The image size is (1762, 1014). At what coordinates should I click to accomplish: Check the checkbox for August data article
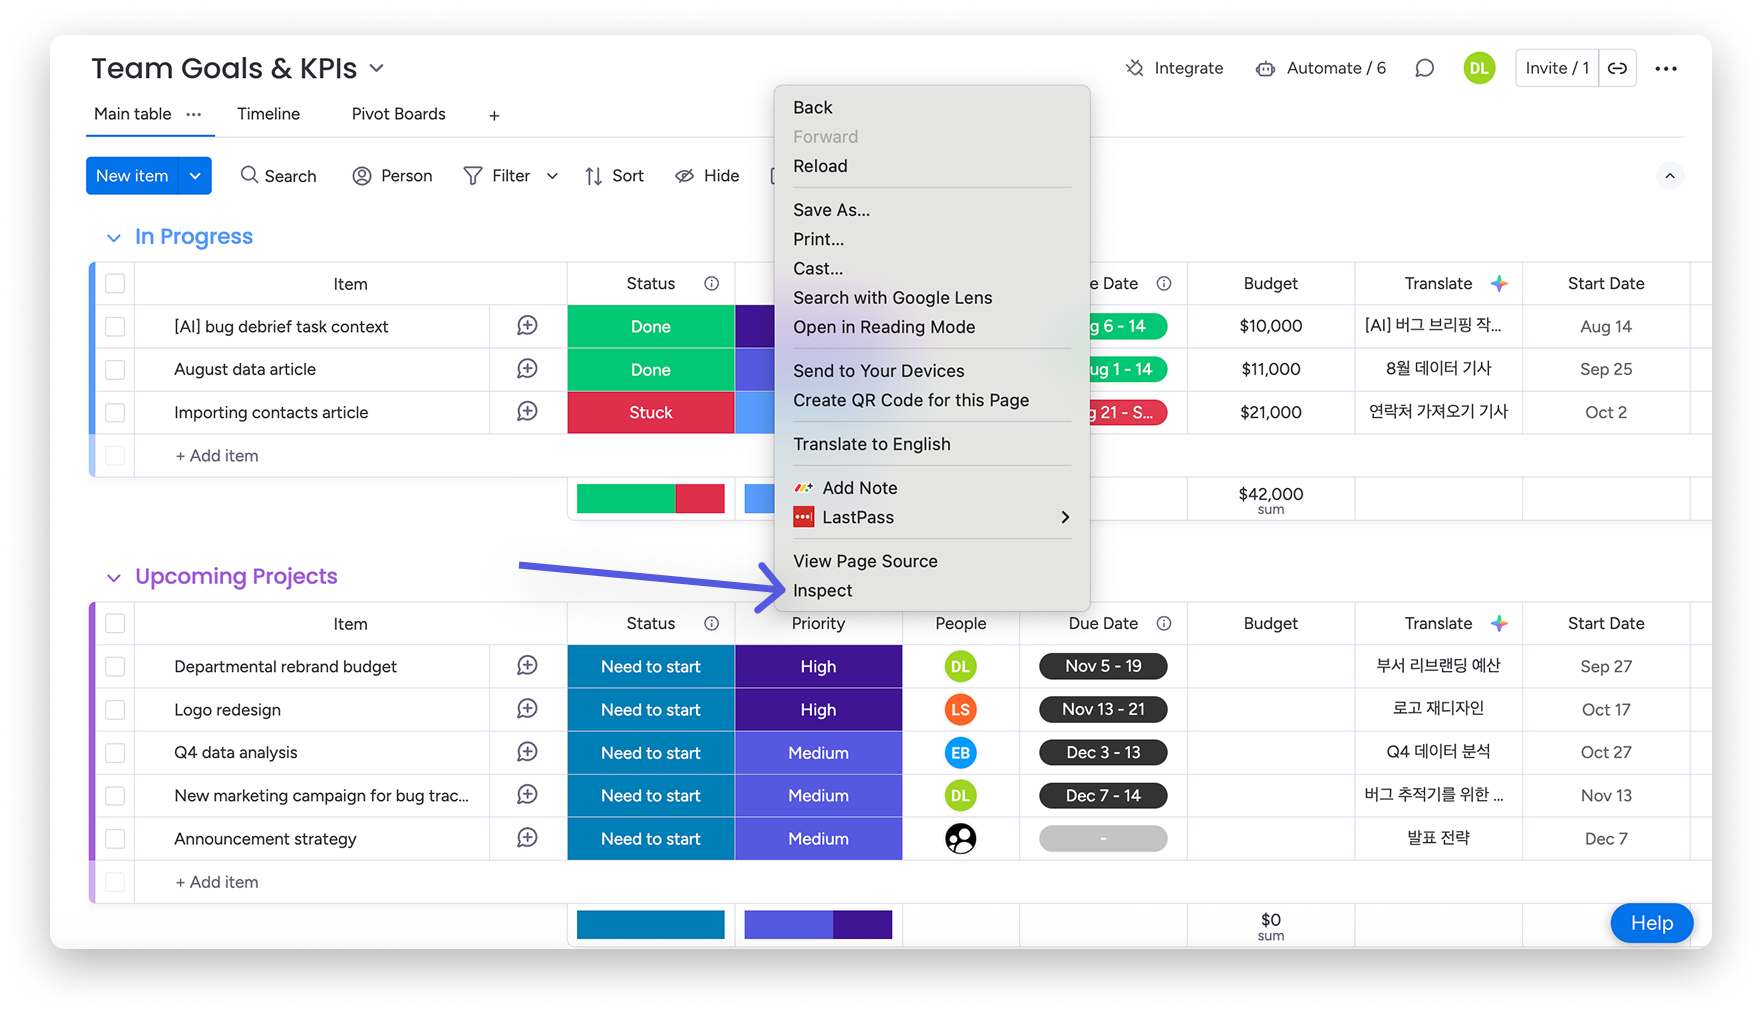click(x=114, y=369)
